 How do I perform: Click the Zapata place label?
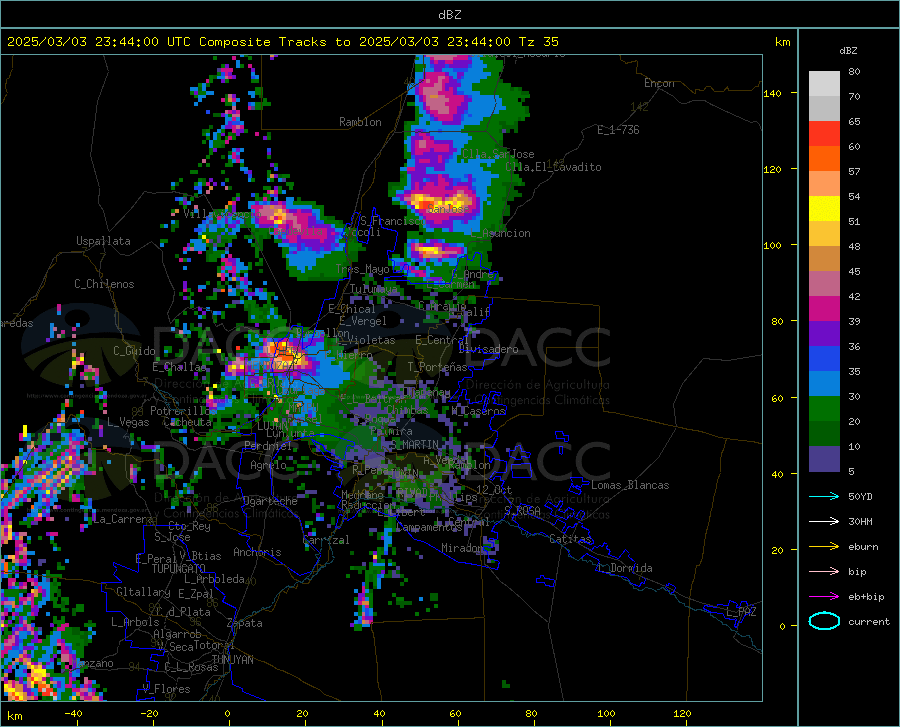[245, 623]
